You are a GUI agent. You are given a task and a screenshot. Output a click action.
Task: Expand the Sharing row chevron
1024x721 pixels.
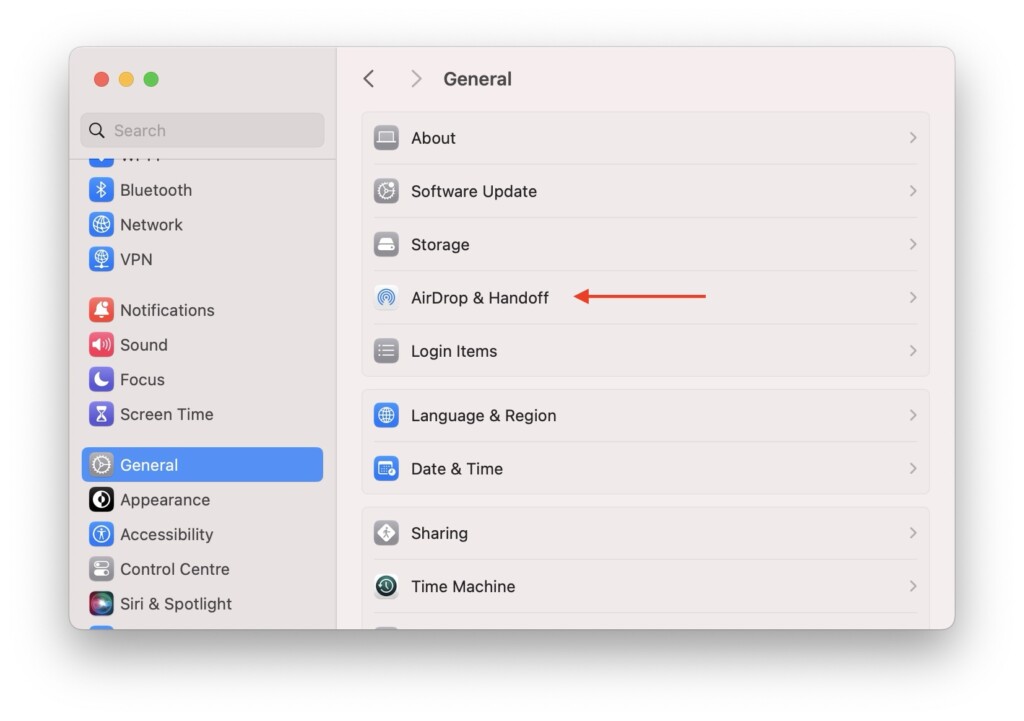click(x=913, y=533)
